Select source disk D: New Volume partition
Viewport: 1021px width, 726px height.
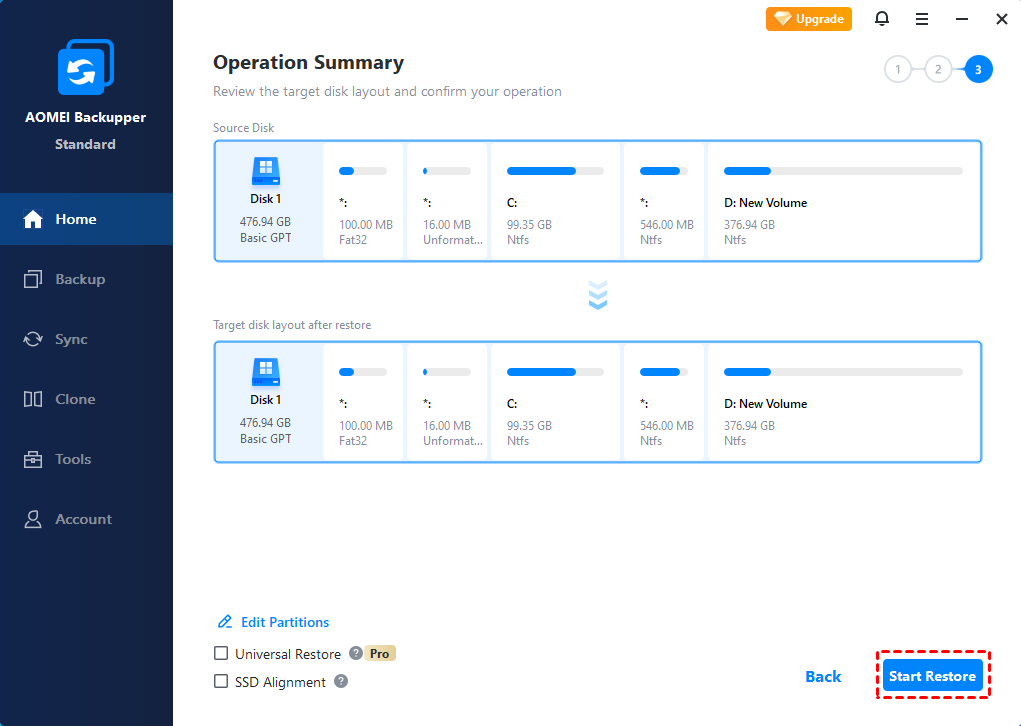click(x=844, y=201)
